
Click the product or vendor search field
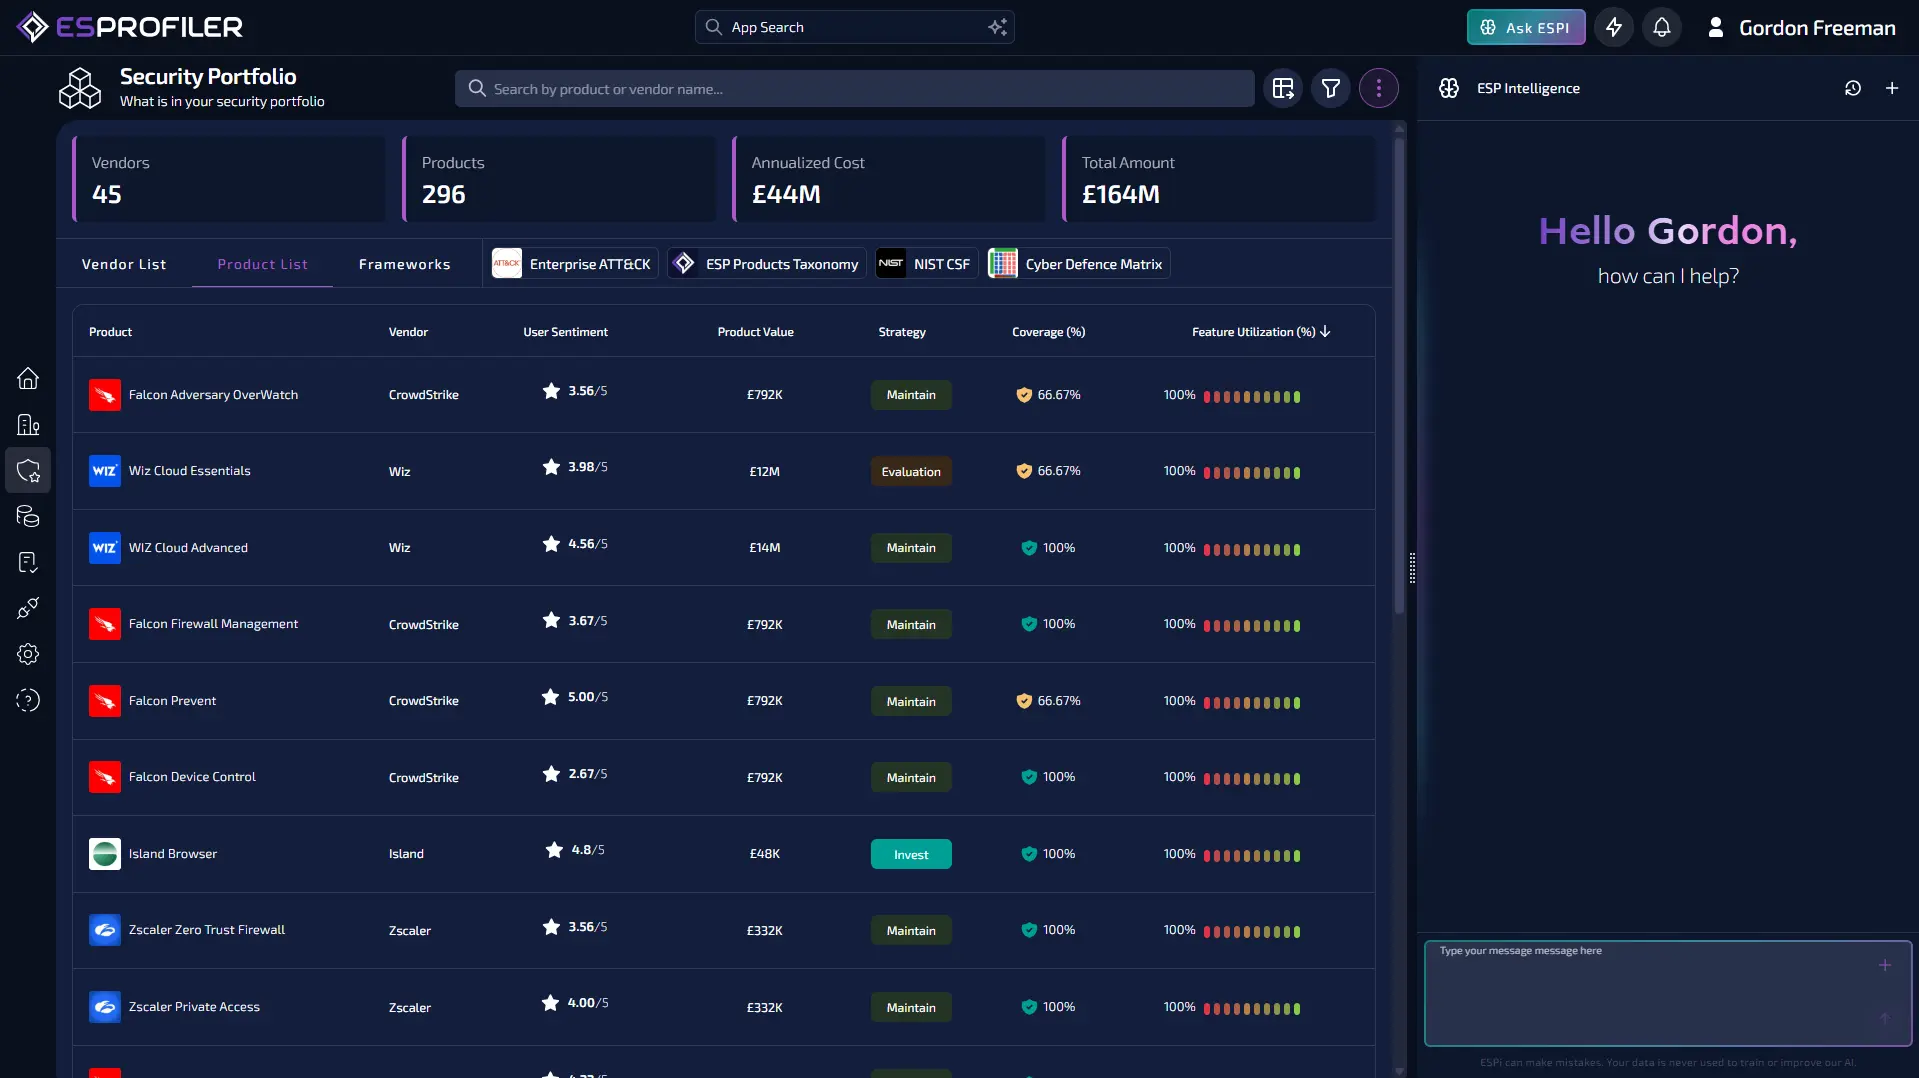(855, 89)
